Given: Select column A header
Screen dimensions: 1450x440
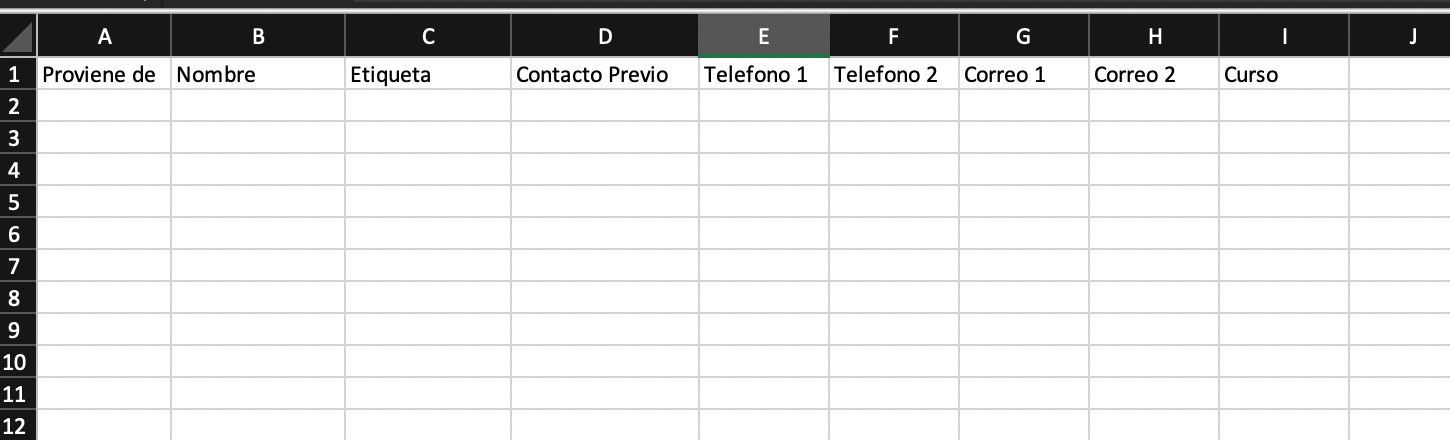Looking at the screenshot, I should tap(104, 37).
